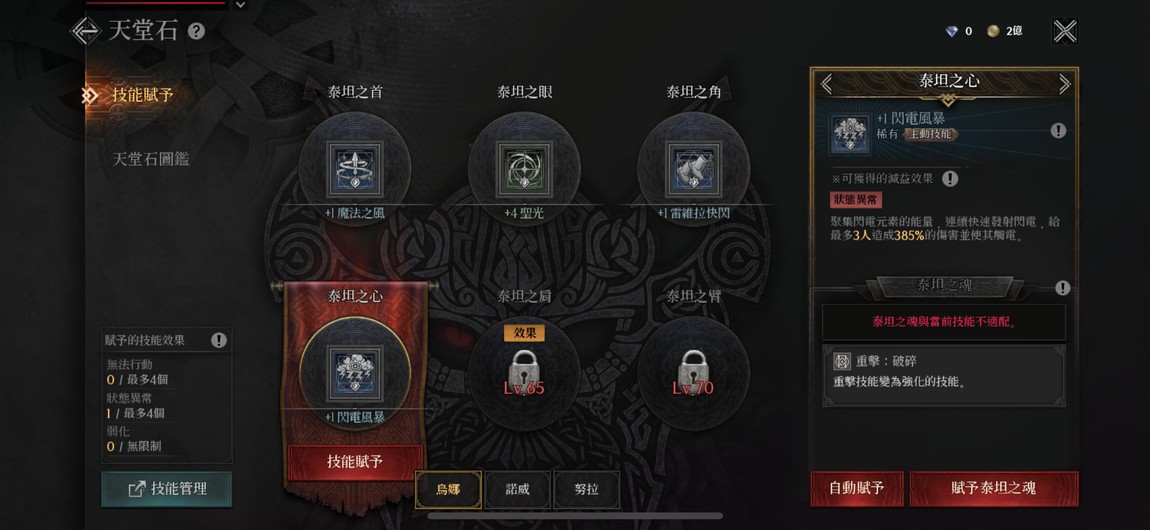Click the red 技能賦予 button under banner
Screen dimensions: 1150x530
click(355, 461)
